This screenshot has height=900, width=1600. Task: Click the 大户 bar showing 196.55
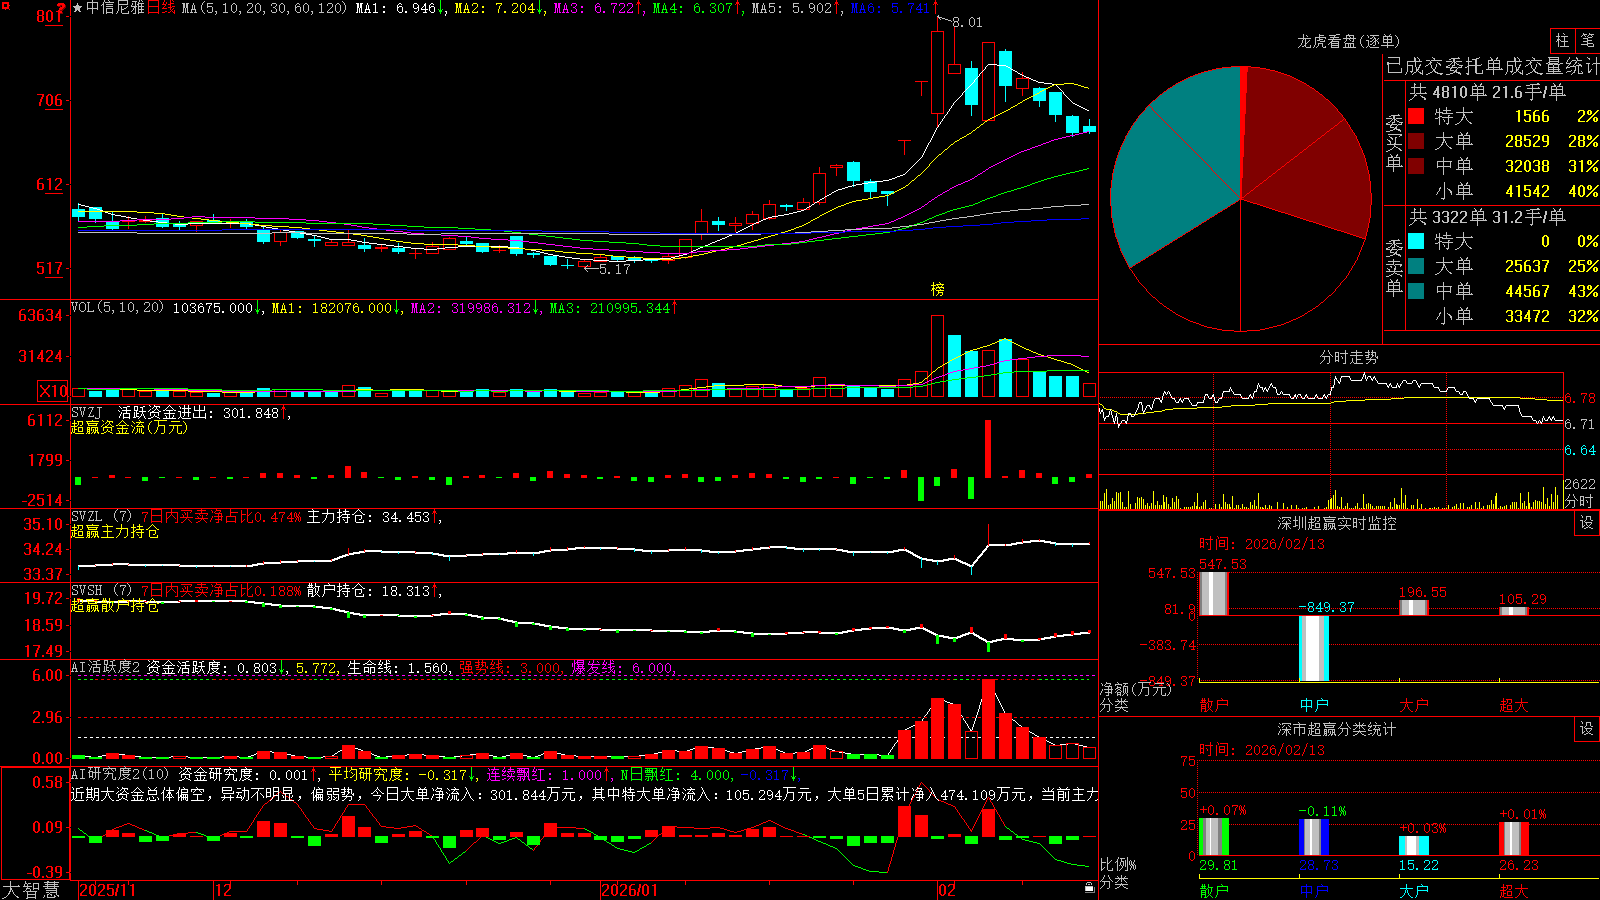[1414, 607]
